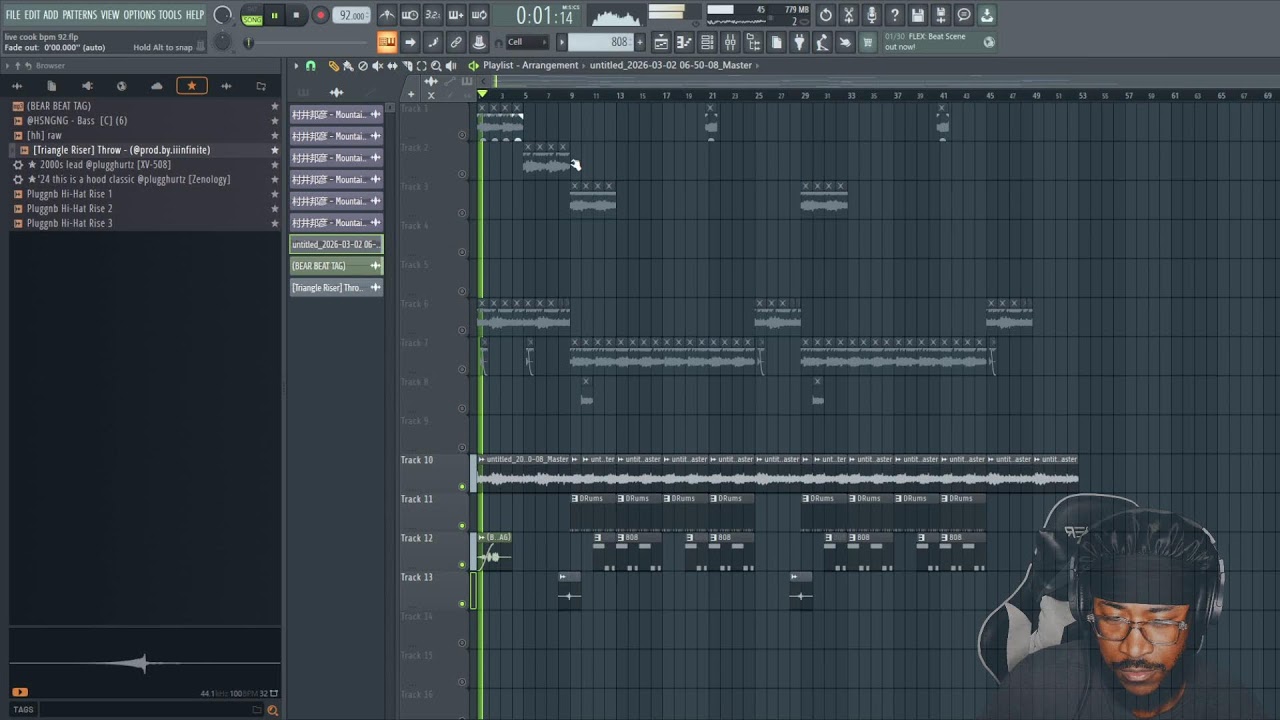Select the Slice tool in Playlist
The height and width of the screenshot is (720, 1280).
[x=407, y=66]
